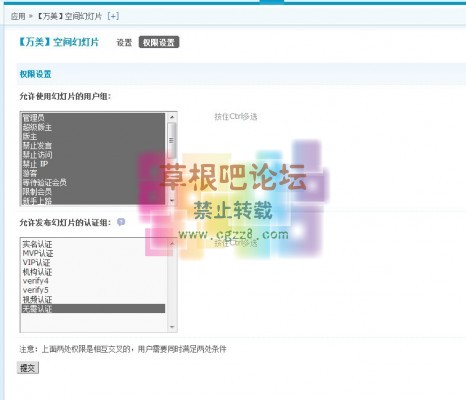Click the user group list scrollbar thumb
Viewport: 466px width, 400px height.
pyautogui.click(x=172, y=140)
